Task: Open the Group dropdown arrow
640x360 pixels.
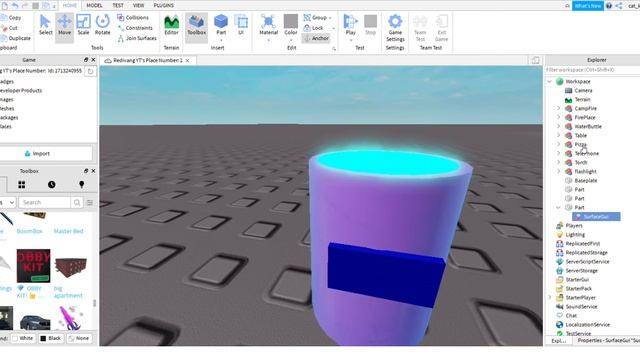Action: point(330,18)
